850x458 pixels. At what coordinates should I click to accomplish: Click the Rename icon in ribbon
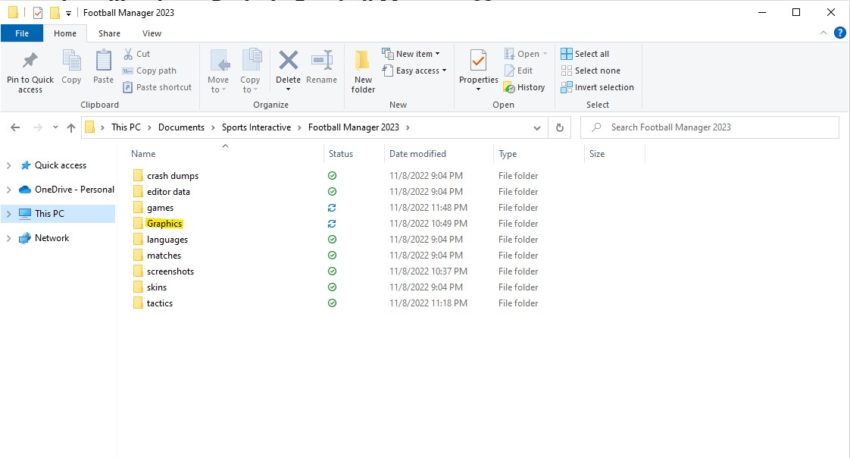[321, 61]
